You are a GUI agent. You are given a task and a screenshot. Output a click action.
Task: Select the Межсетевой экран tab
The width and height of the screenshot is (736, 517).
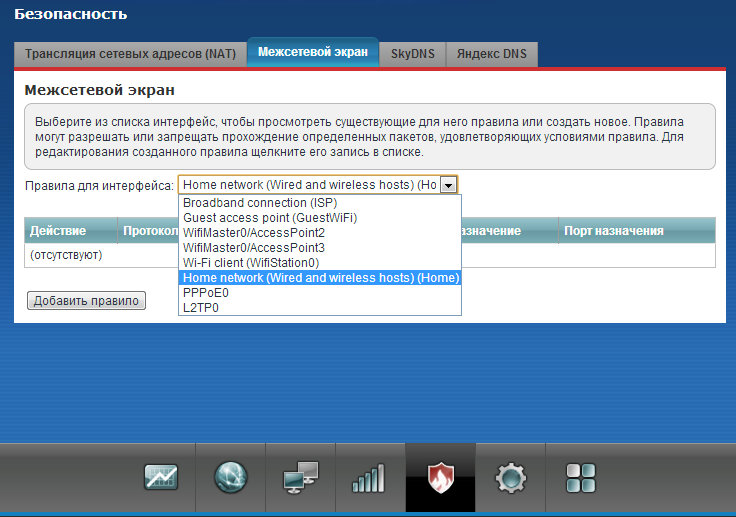(312, 52)
